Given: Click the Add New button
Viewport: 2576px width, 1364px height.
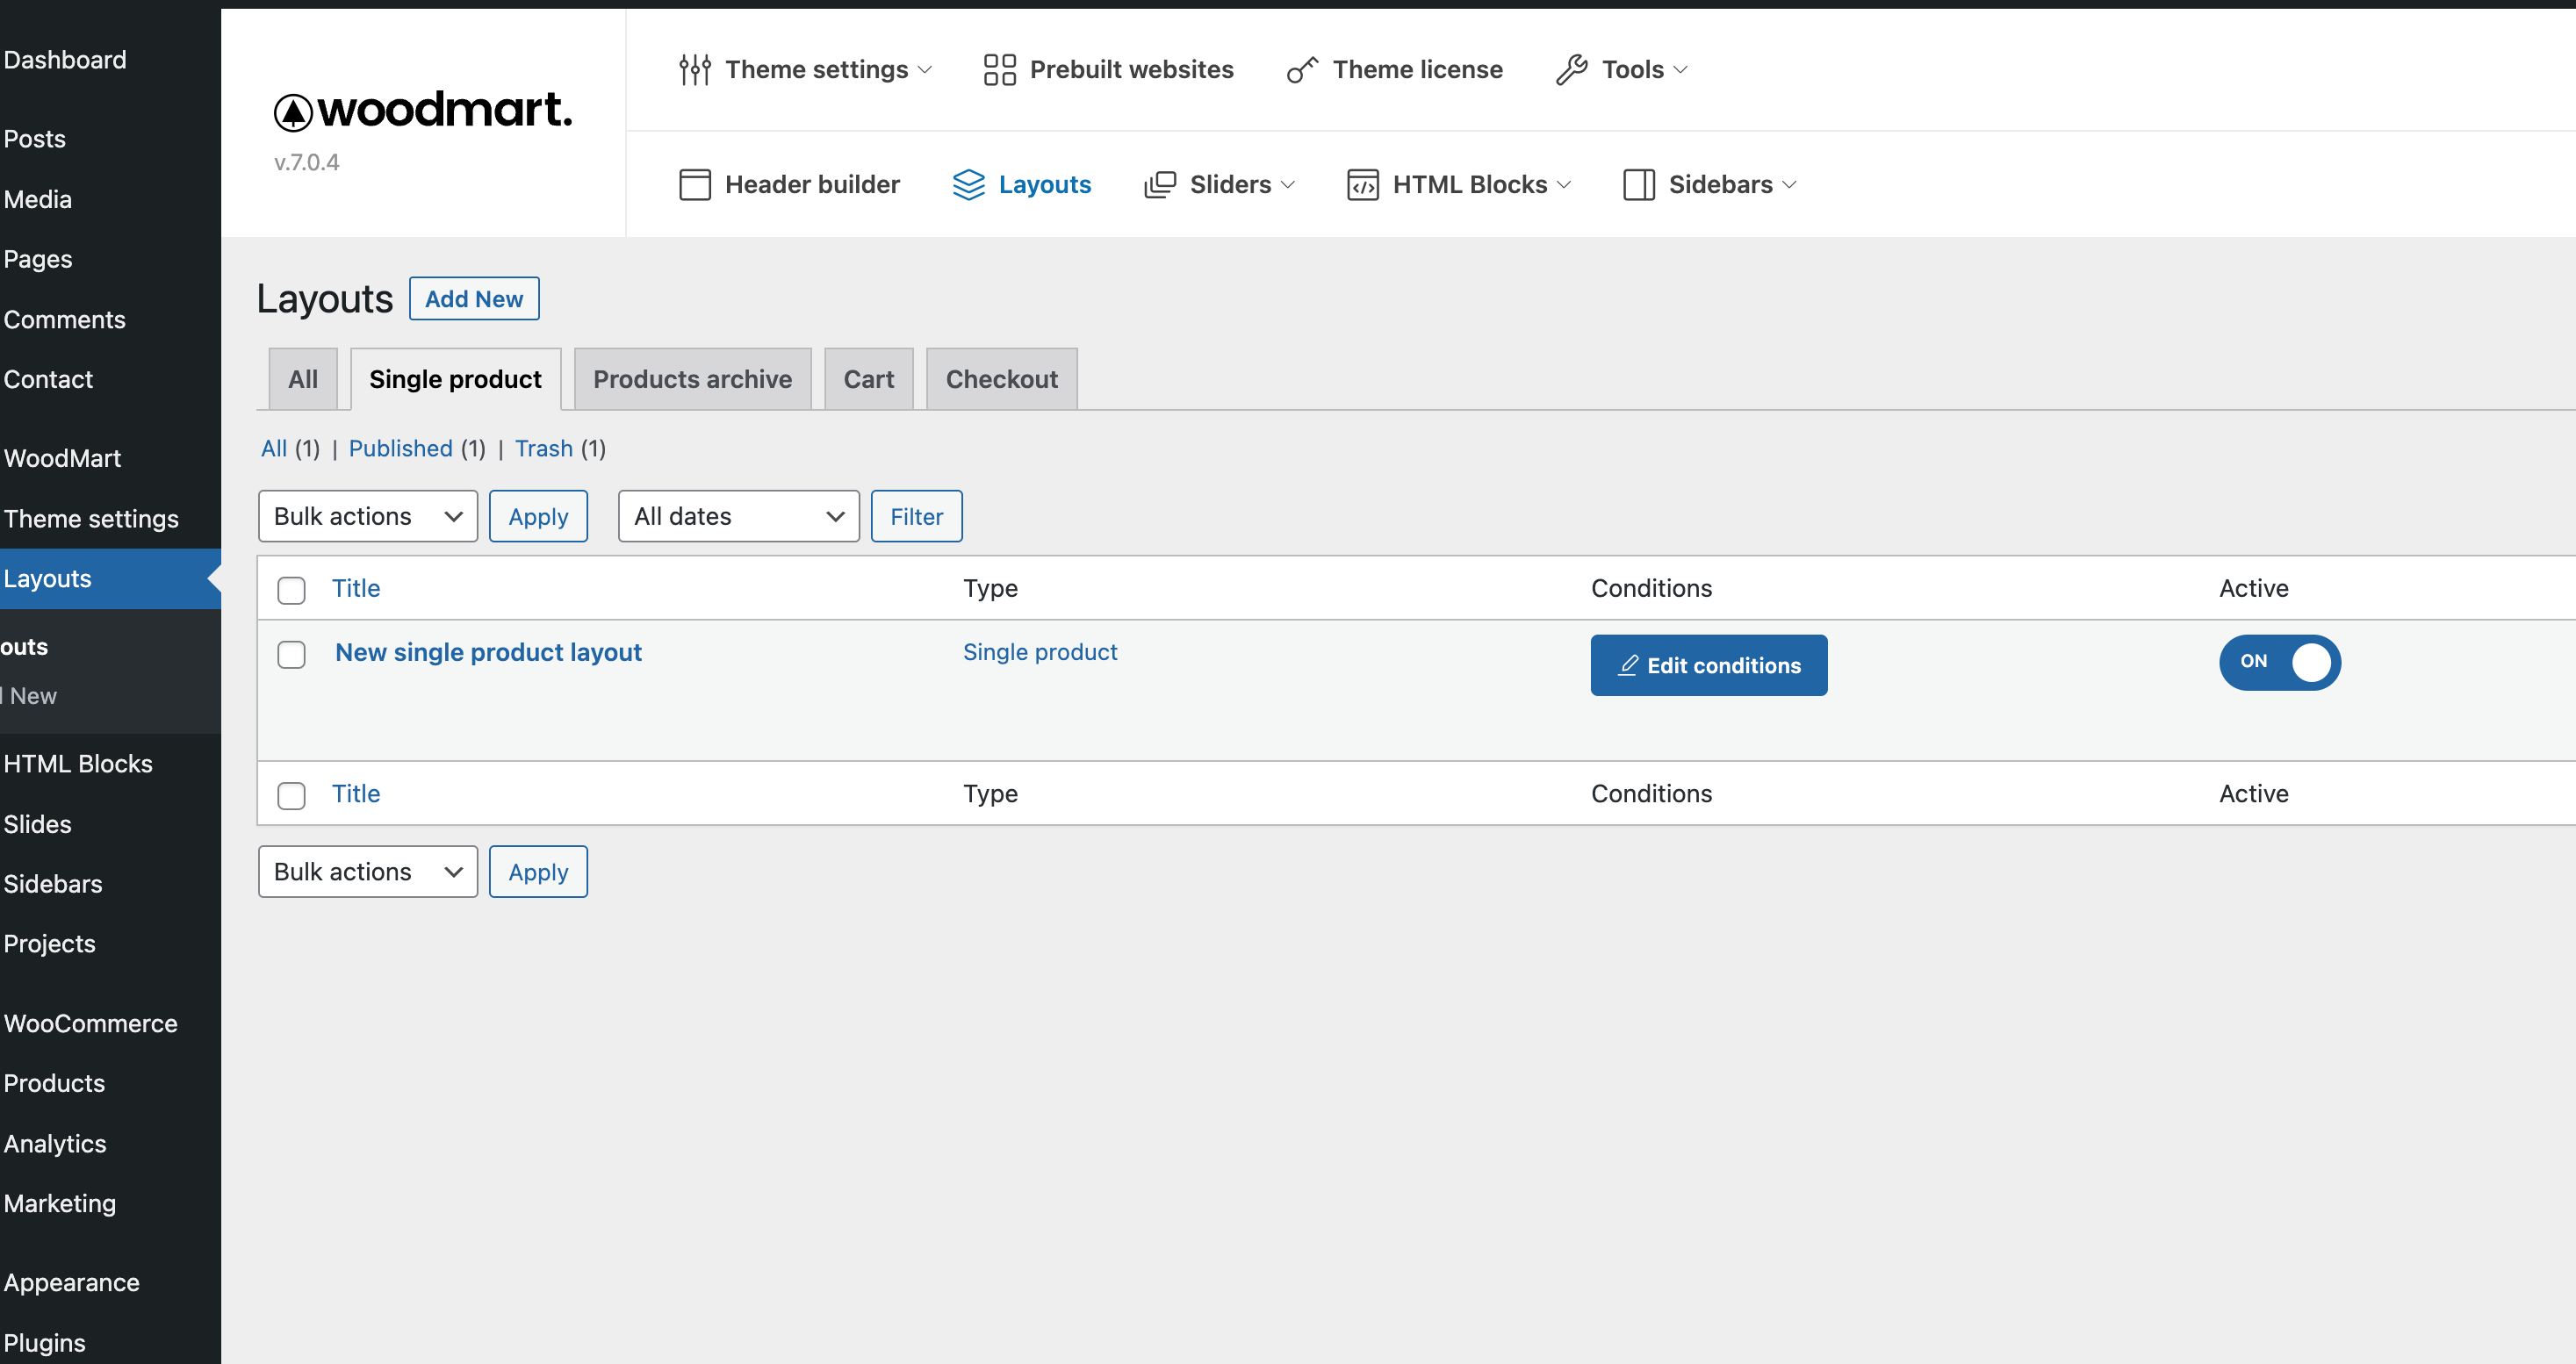Looking at the screenshot, I should 474,299.
